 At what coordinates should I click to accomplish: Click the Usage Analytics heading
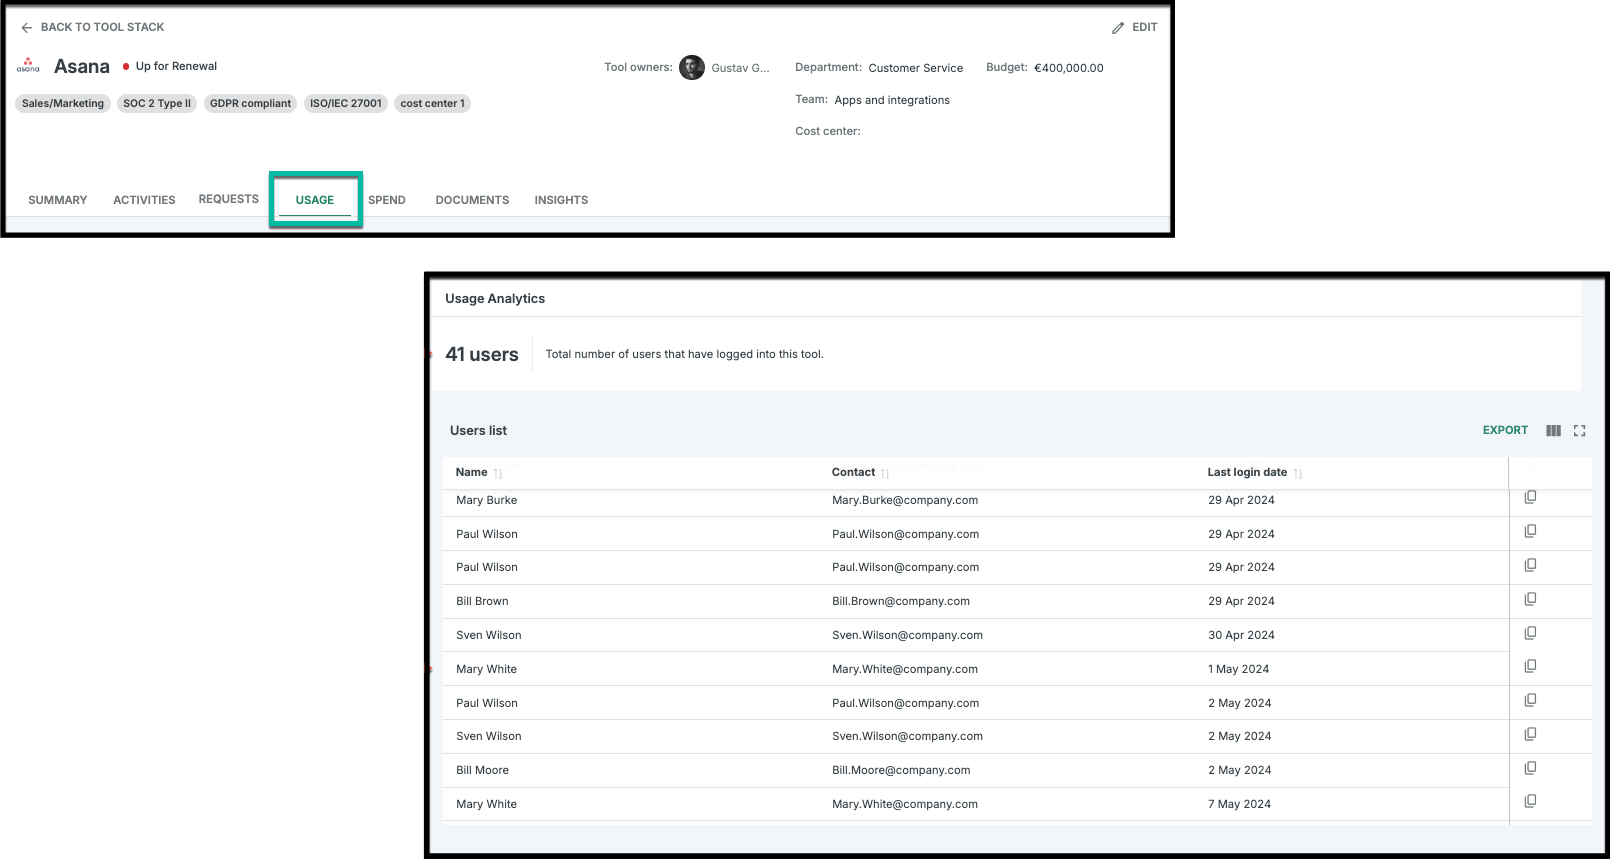[x=495, y=298]
